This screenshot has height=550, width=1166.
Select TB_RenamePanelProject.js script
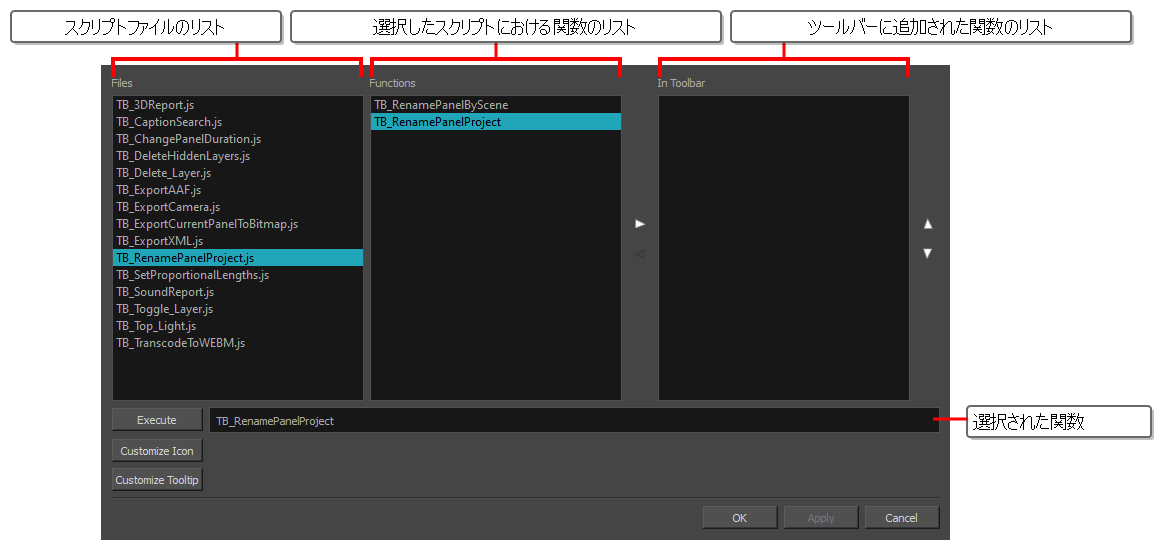point(185,258)
